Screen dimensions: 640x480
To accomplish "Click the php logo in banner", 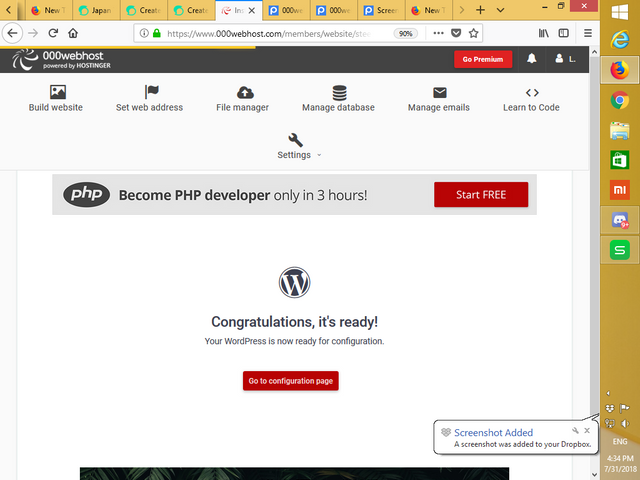I will (x=86, y=194).
